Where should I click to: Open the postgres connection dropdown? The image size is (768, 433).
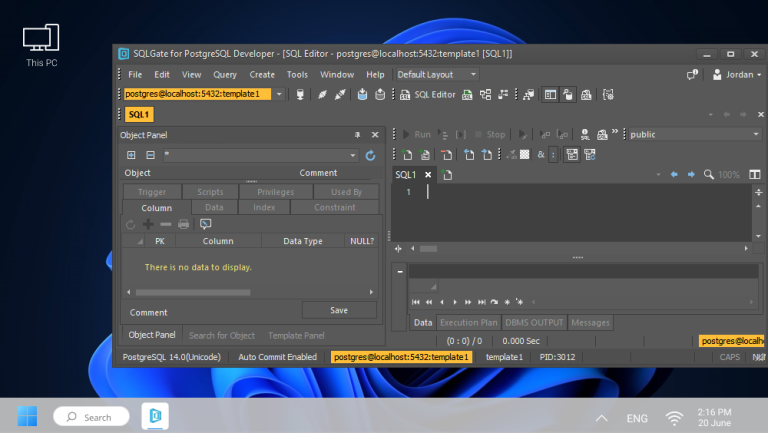click(x=278, y=94)
